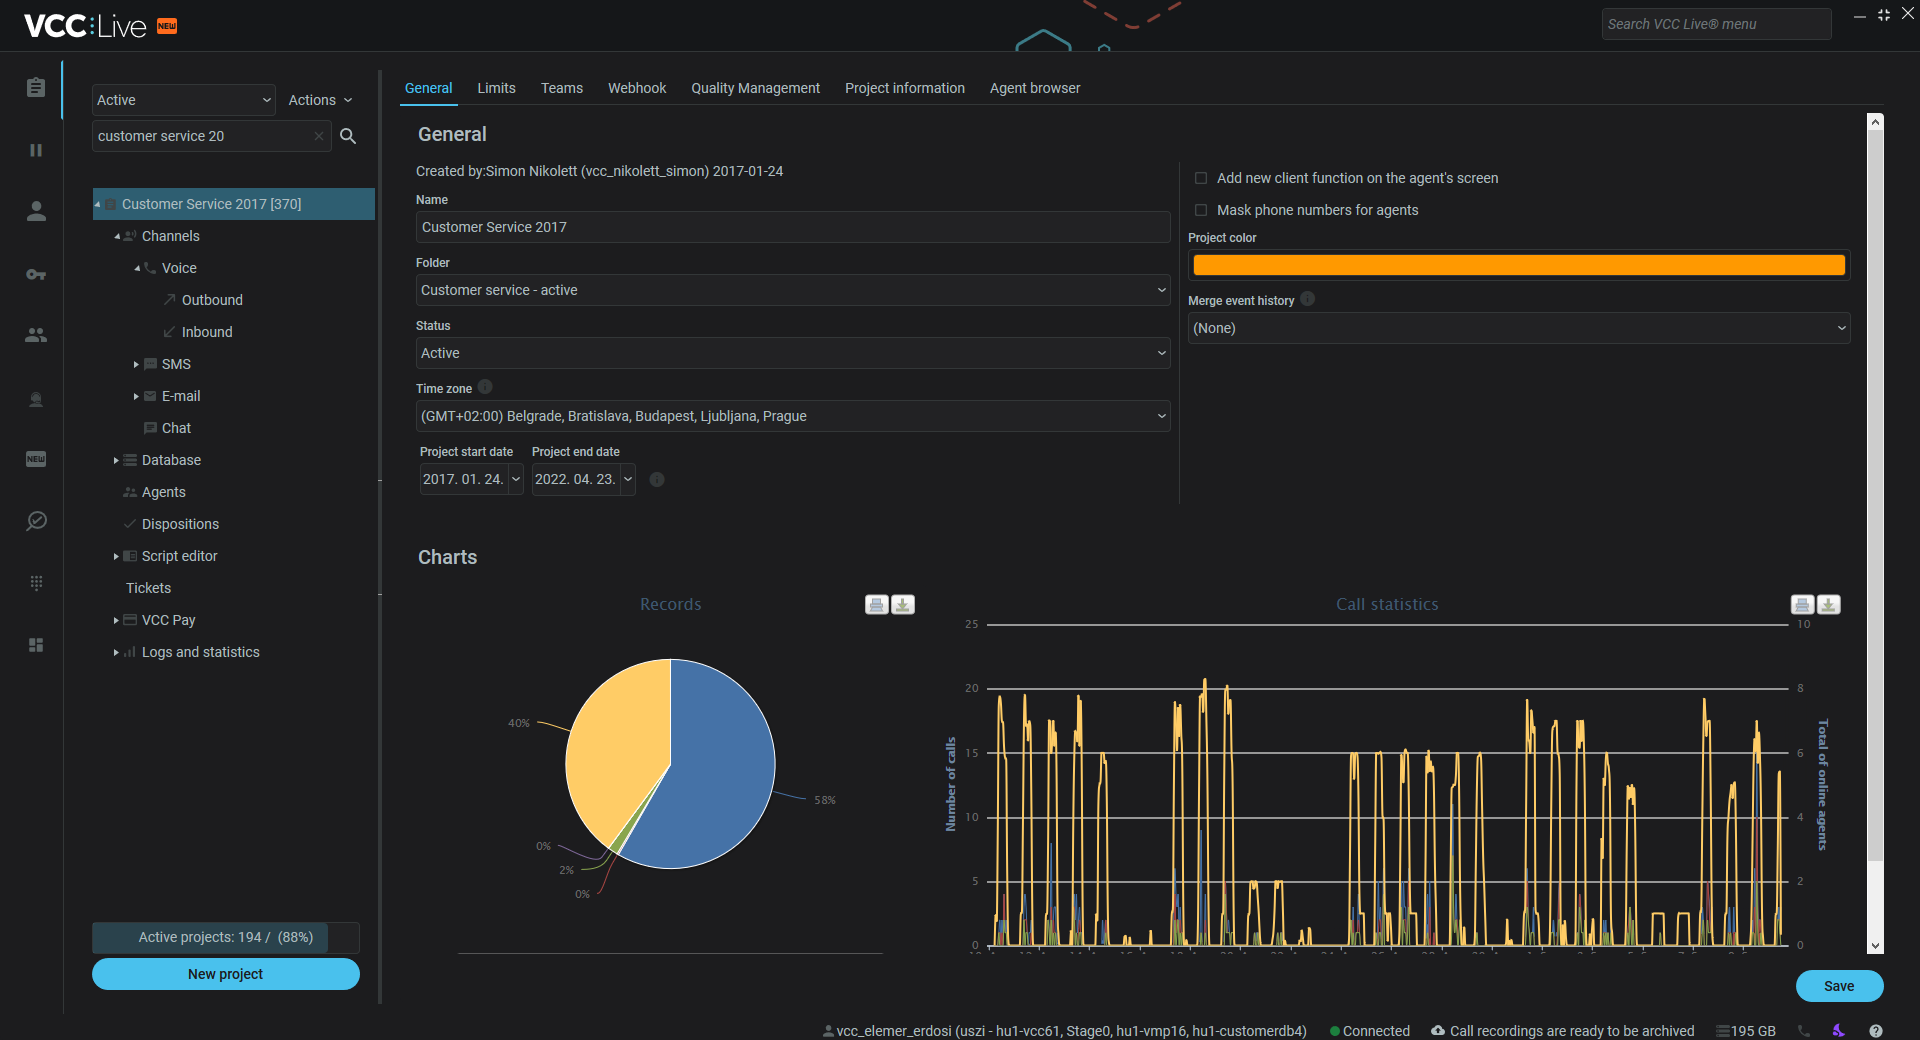Open the Merge event history dropdown
The image size is (1920, 1040).
(1517, 328)
